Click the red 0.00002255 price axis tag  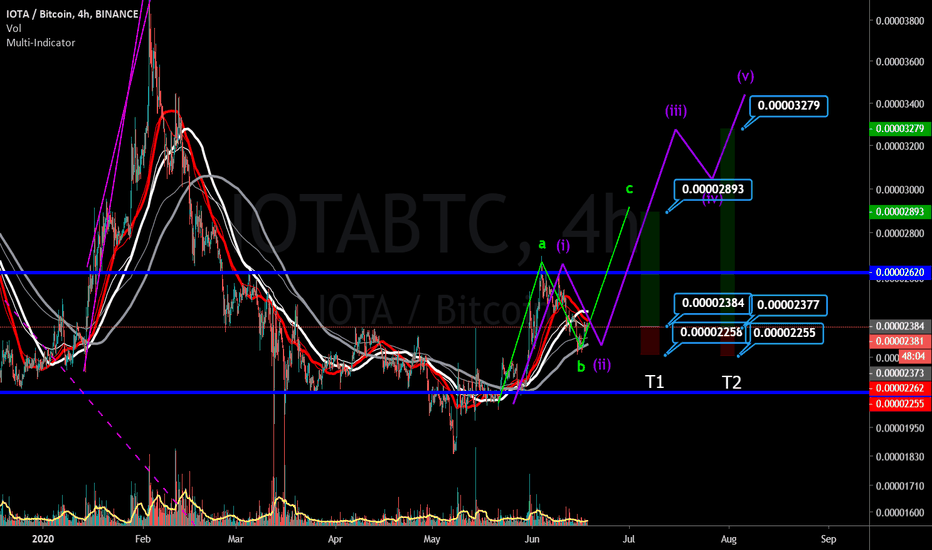[900, 404]
